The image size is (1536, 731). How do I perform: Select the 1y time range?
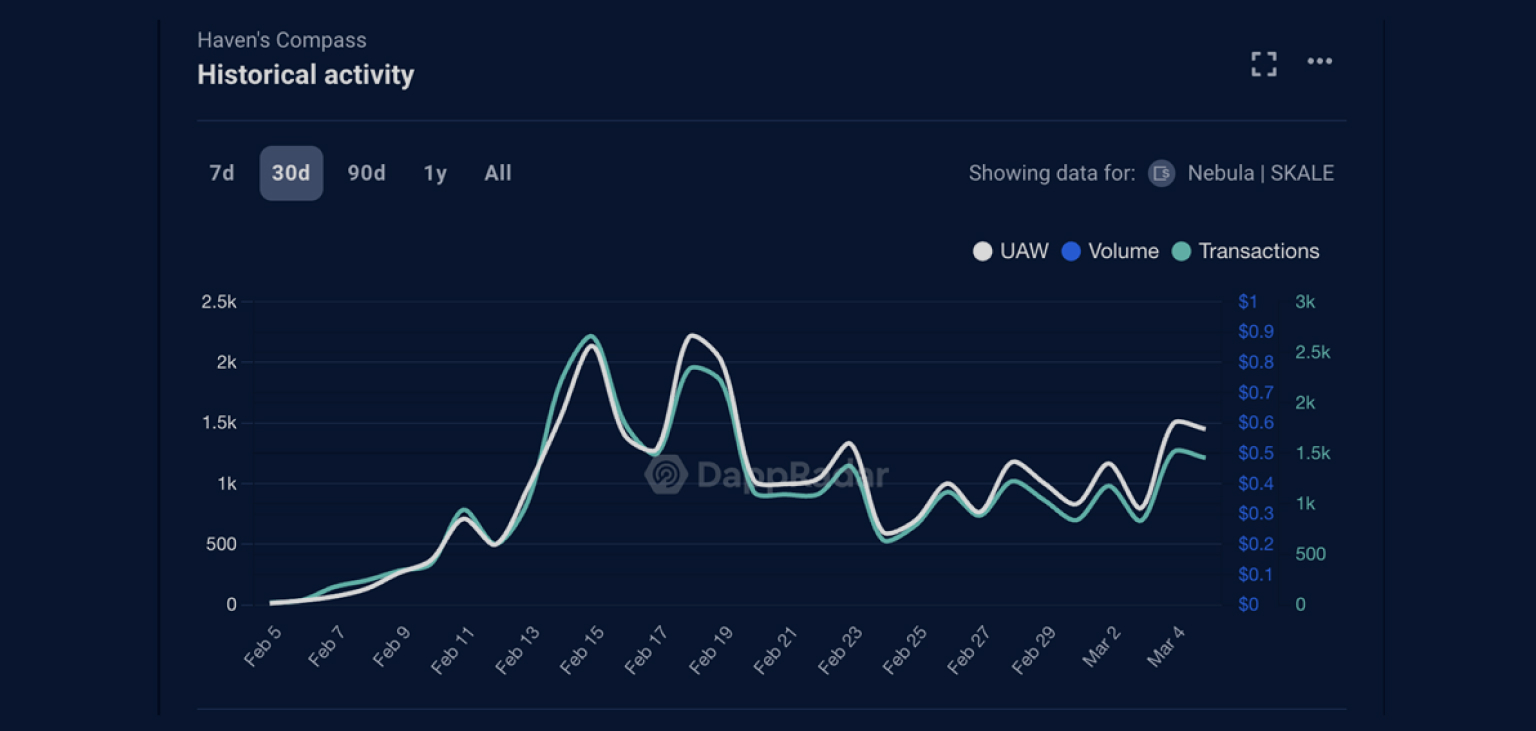tap(435, 173)
